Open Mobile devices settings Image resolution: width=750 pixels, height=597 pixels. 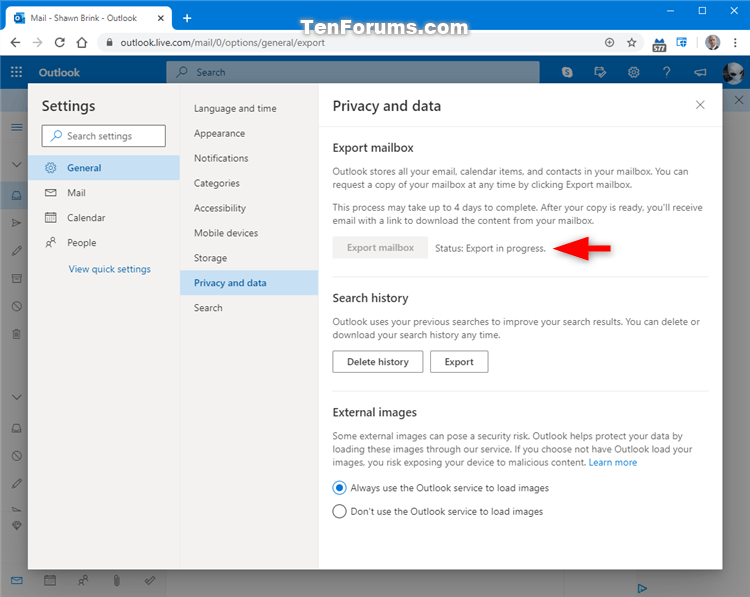click(x=249, y=233)
